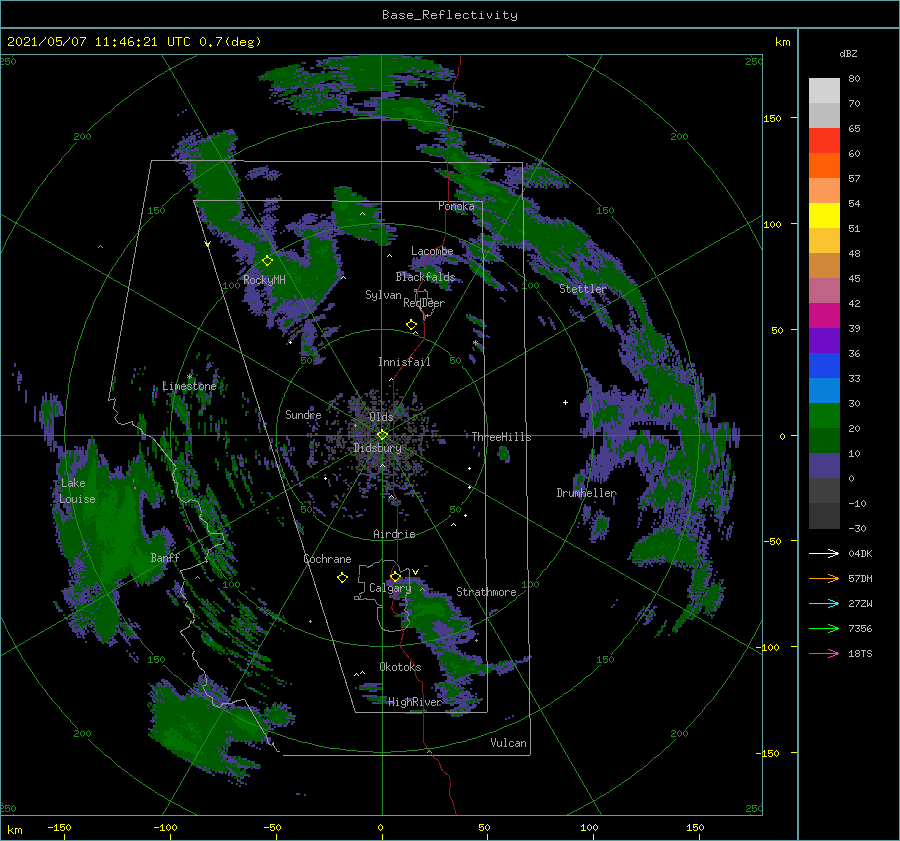The width and height of the screenshot is (900, 841).
Task: Click the Limestone label
Action: 189,386
